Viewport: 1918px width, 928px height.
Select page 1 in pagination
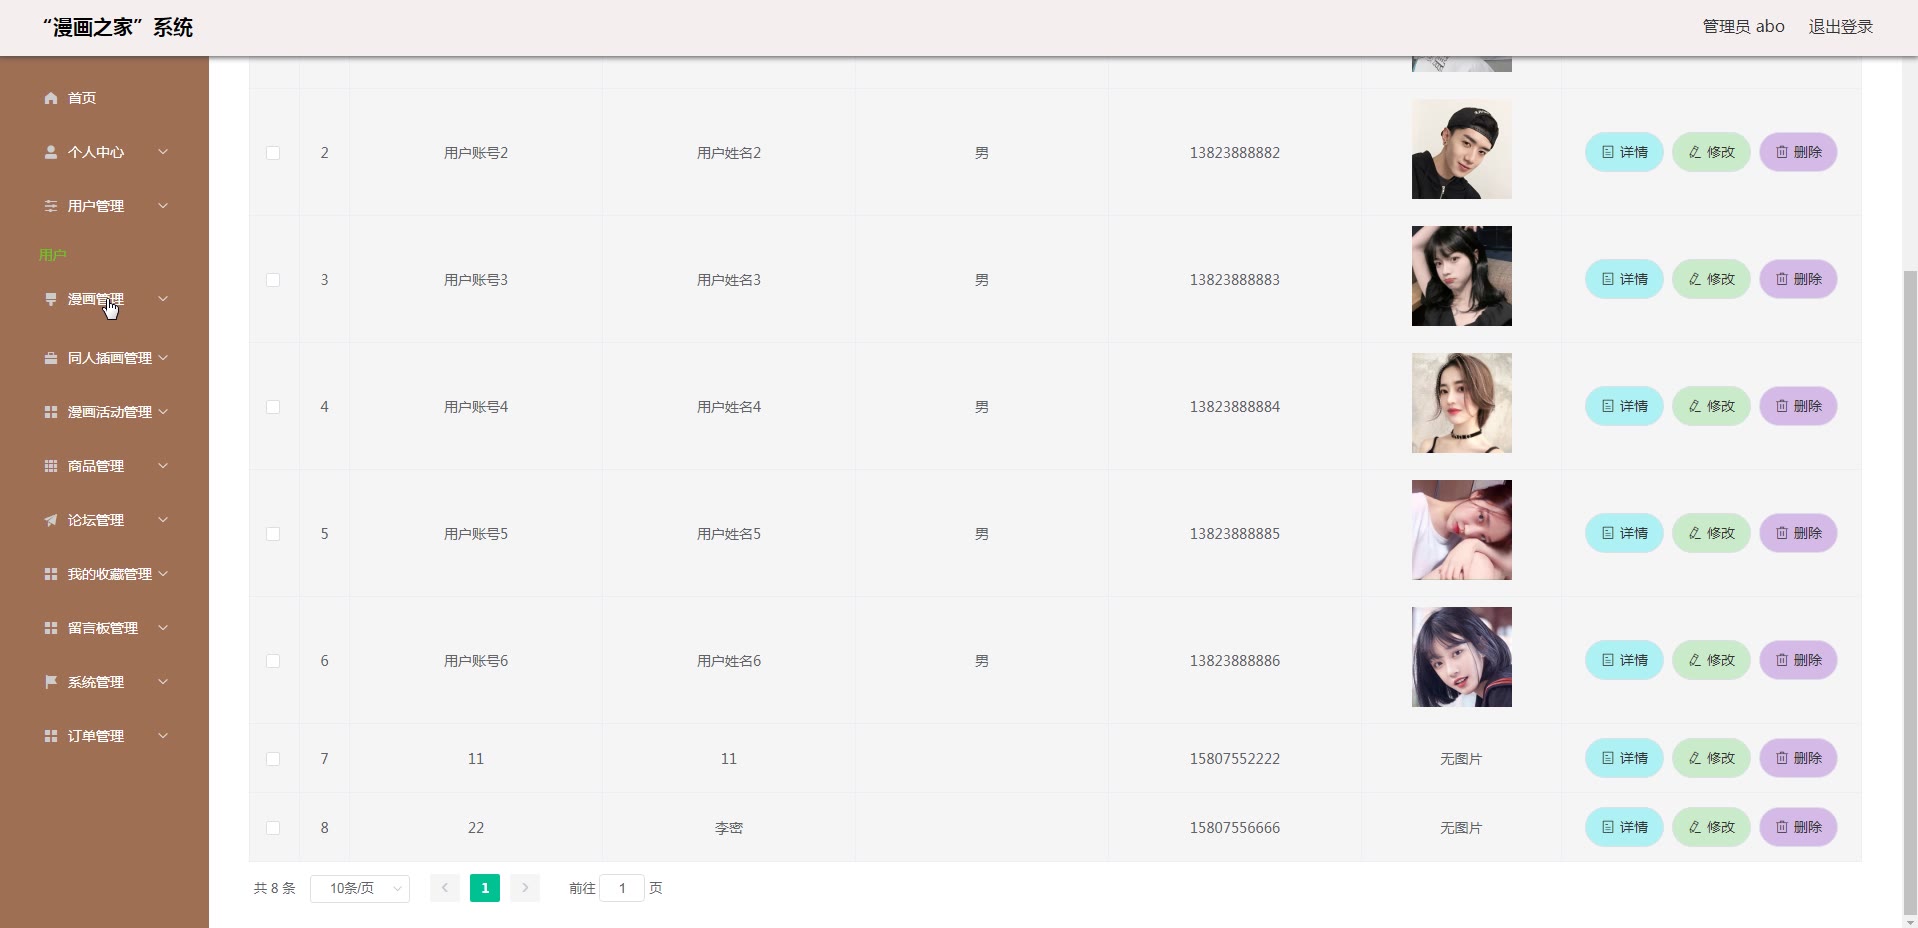pos(485,888)
